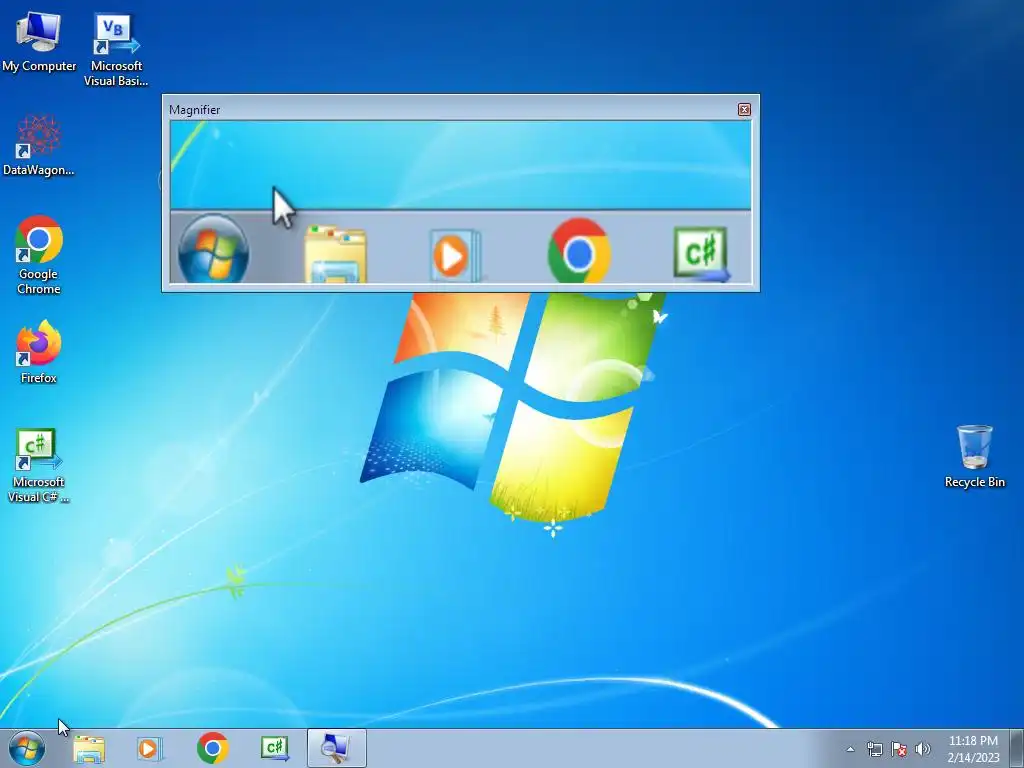
Task: Click magnified Explorer folder in Magnifier
Action: pyautogui.click(x=336, y=253)
